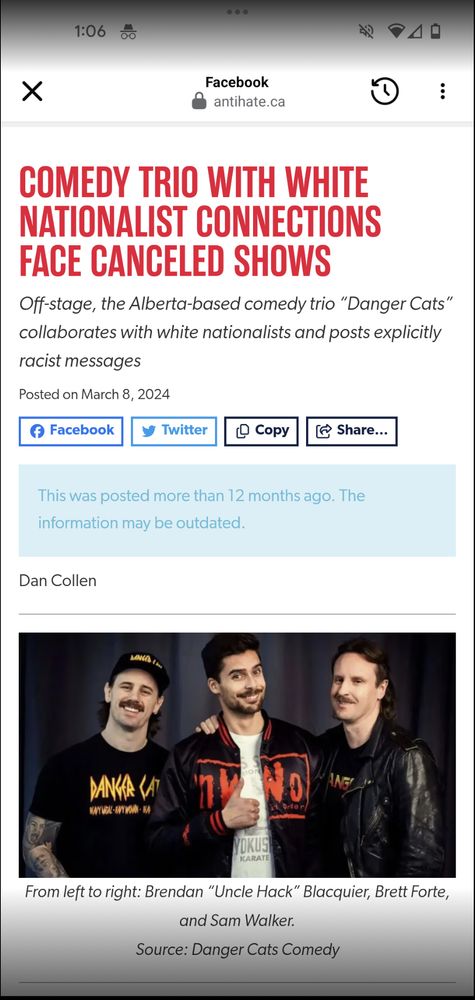
Task: Open the history clock icon
Action: (x=384, y=91)
